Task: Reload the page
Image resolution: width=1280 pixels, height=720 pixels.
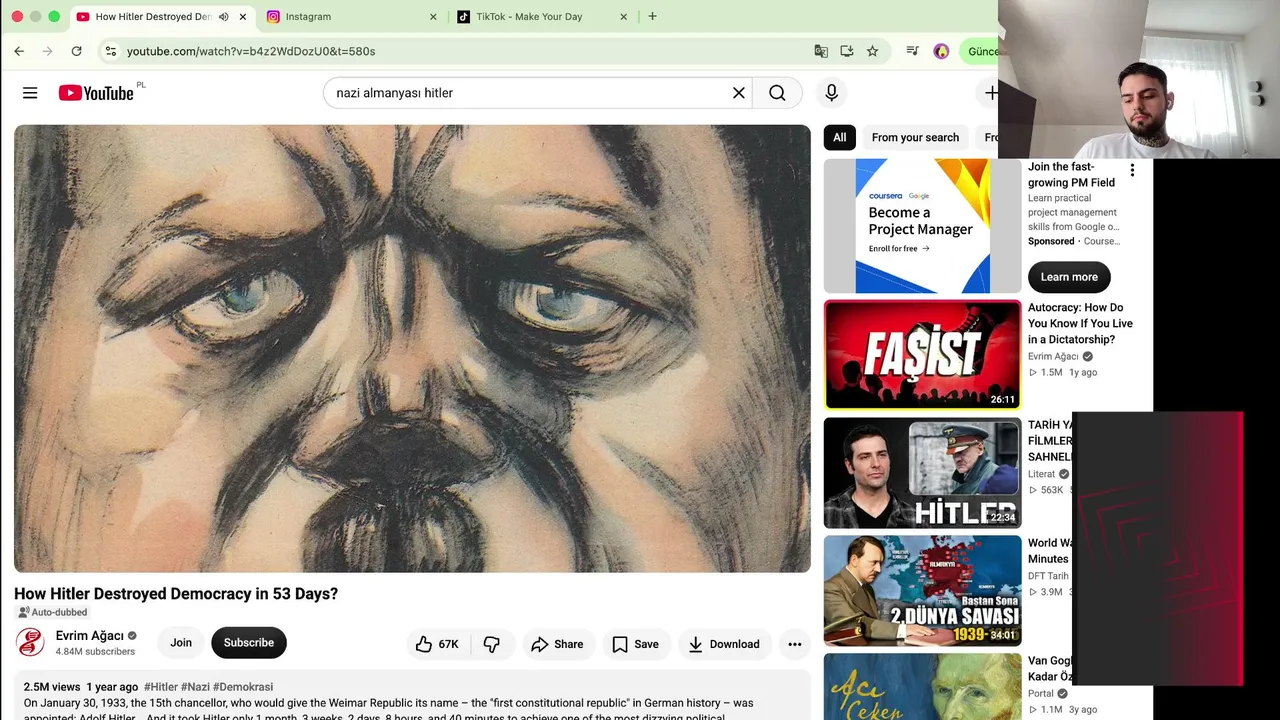Action: pyautogui.click(x=76, y=51)
